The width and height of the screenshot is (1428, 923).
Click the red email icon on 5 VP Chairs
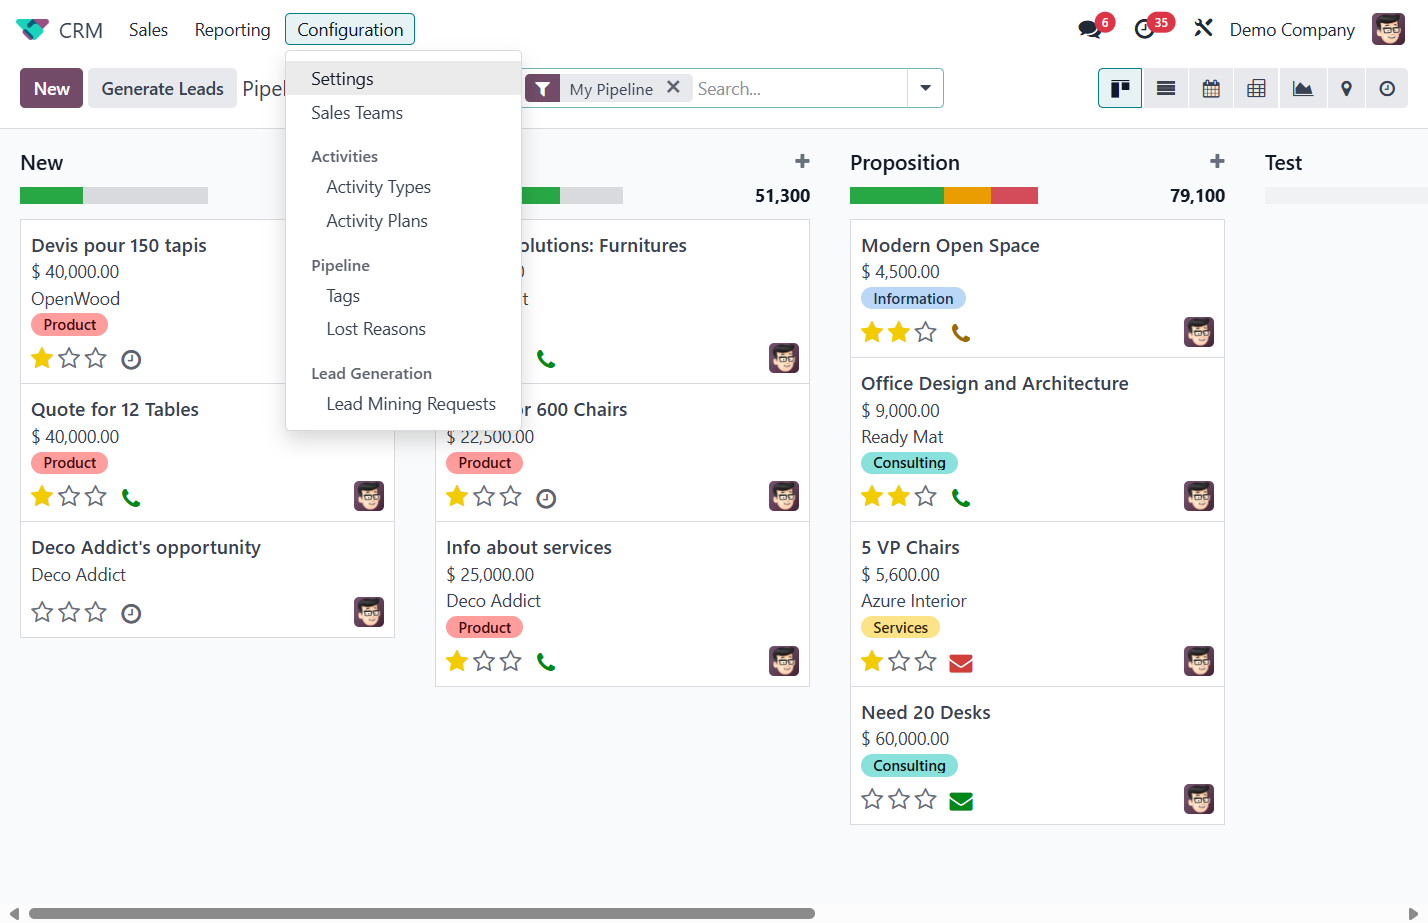pyautogui.click(x=961, y=663)
